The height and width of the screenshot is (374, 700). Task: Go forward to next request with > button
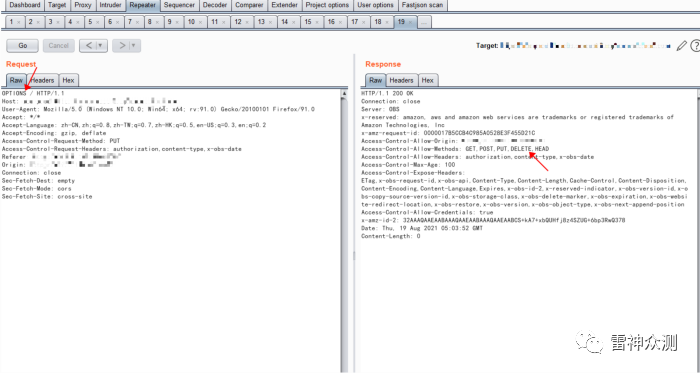(121, 46)
